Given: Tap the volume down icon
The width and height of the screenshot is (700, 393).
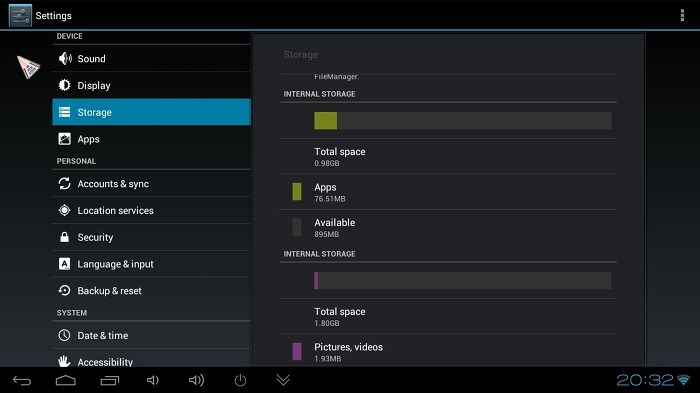Looking at the screenshot, I should pyautogui.click(x=153, y=380).
